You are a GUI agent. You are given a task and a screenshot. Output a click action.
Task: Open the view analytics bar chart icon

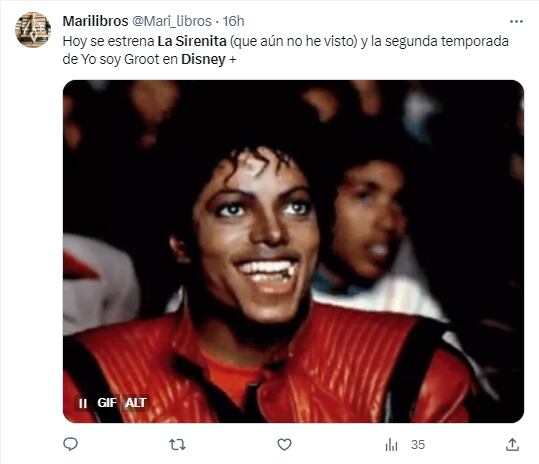coord(392,445)
